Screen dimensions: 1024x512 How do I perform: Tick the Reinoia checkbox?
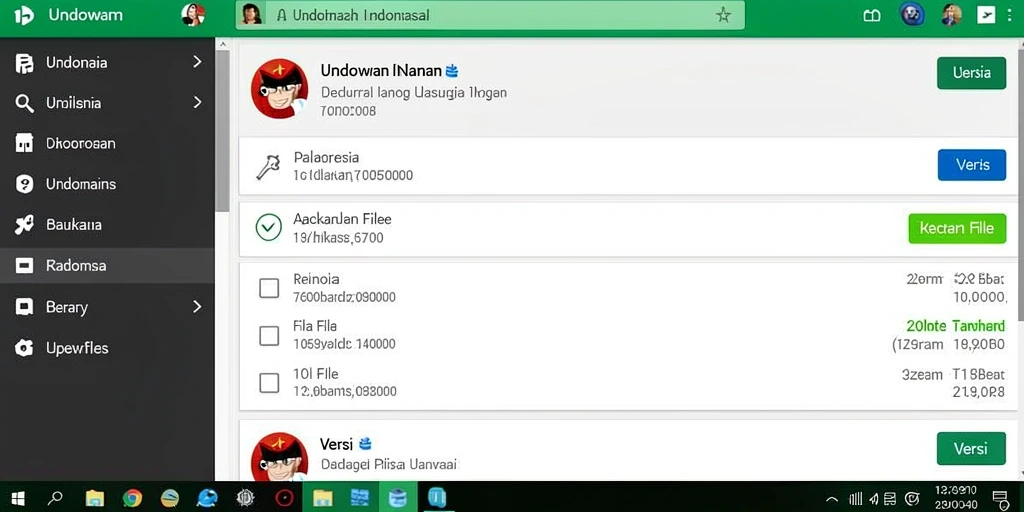(269, 287)
